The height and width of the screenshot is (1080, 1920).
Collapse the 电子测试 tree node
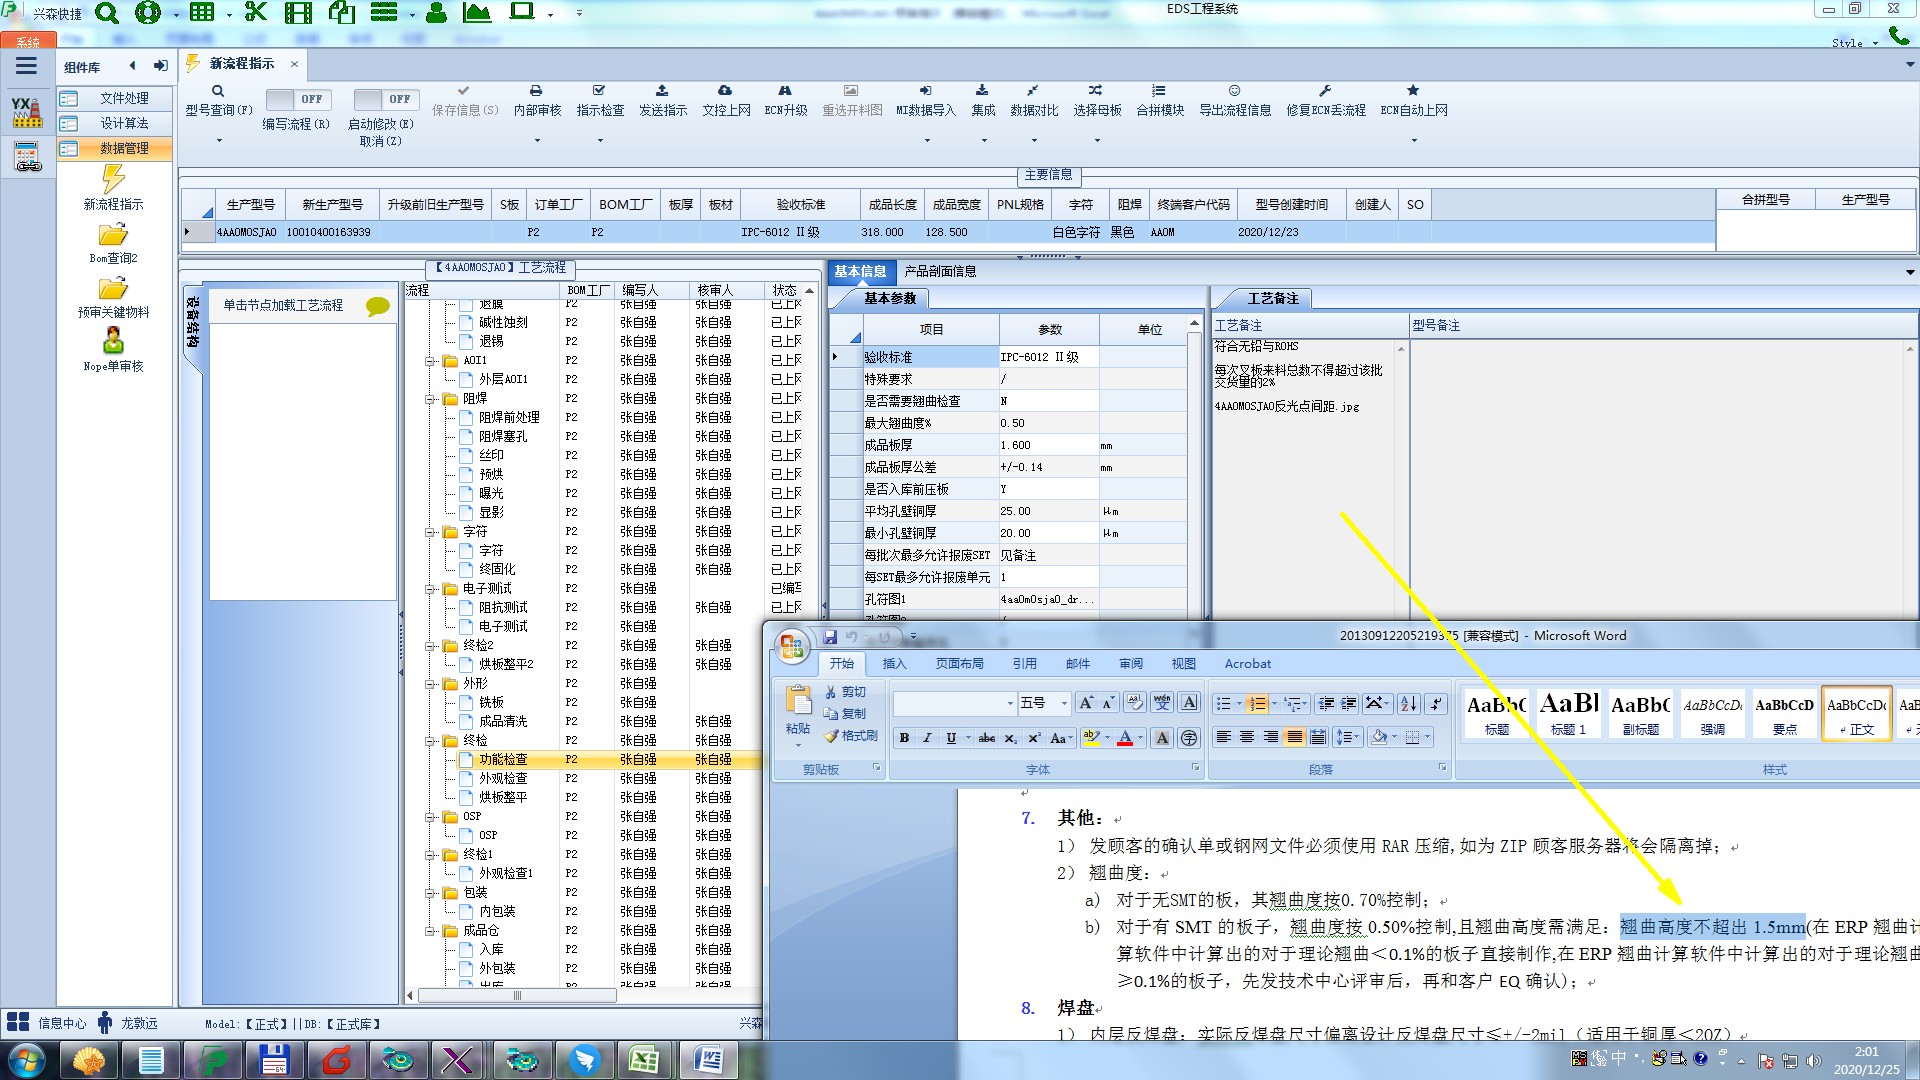[x=430, y=588]
